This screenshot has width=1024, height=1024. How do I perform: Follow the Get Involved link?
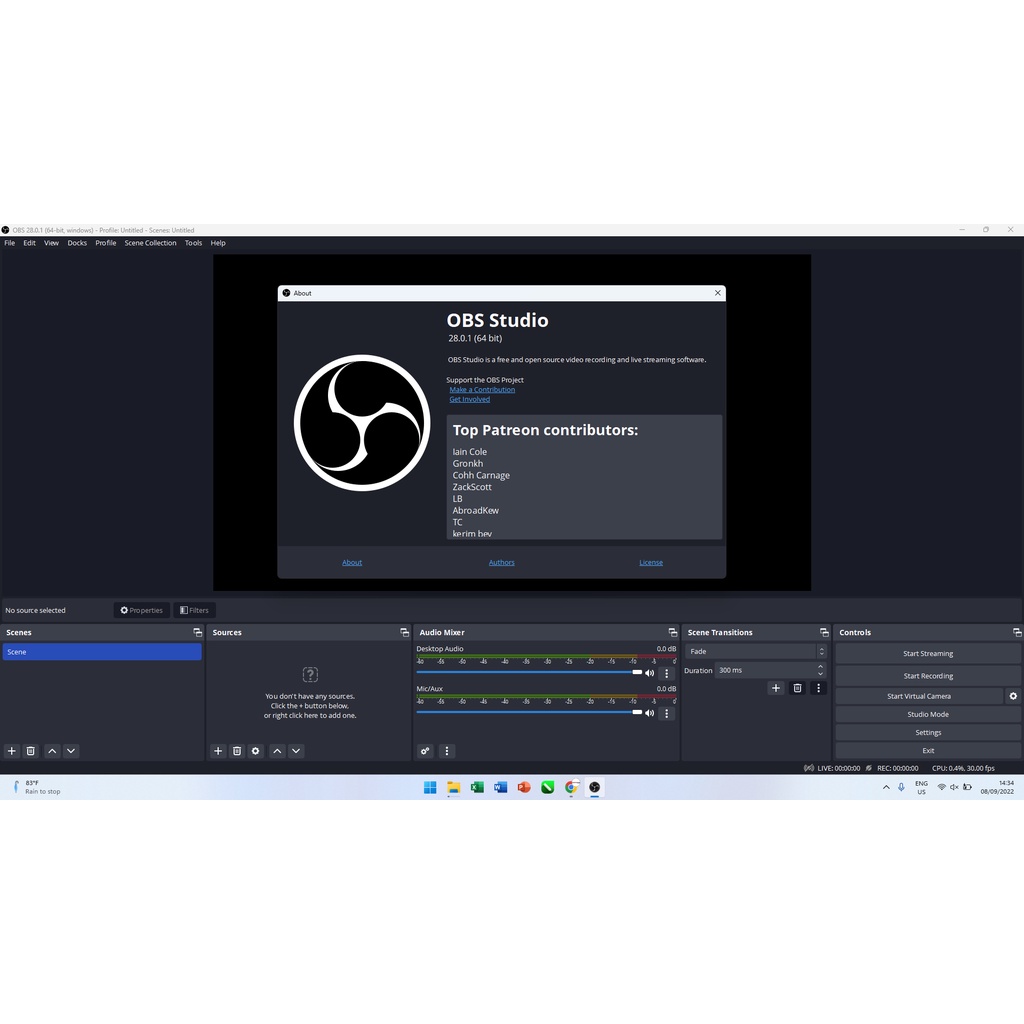[470, 400]
